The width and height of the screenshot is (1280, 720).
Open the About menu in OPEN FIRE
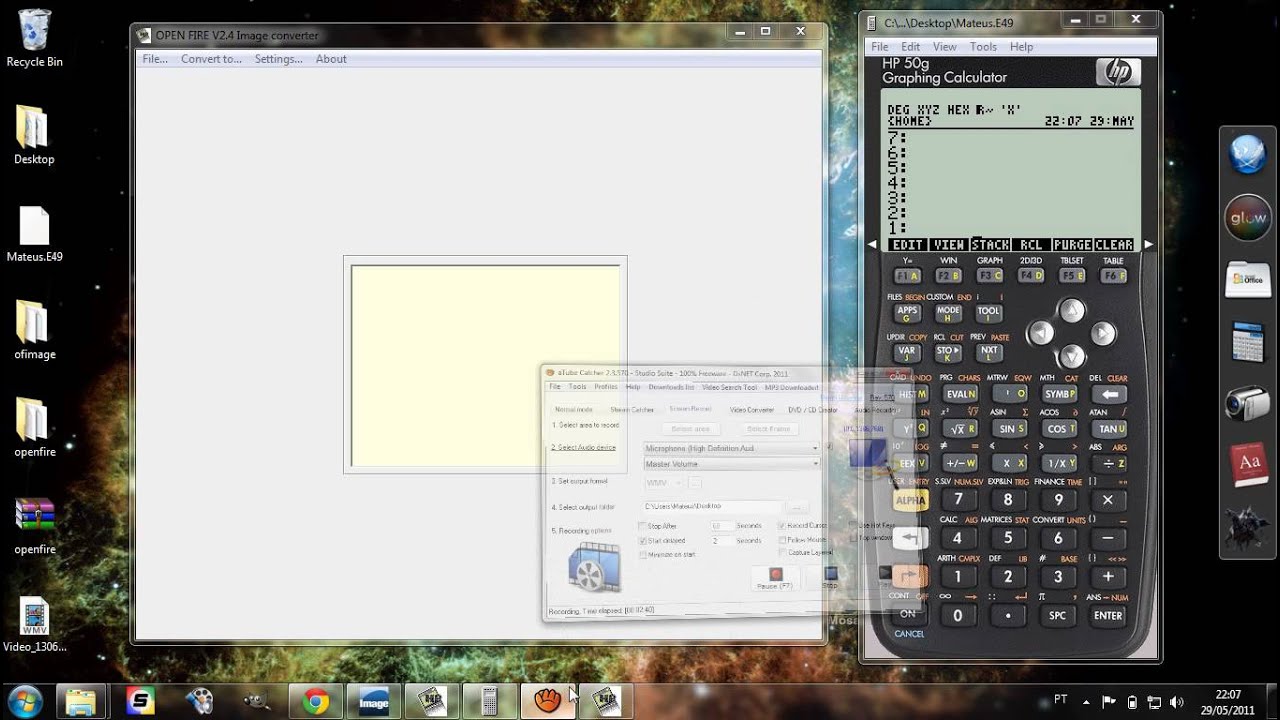[331, 59]
